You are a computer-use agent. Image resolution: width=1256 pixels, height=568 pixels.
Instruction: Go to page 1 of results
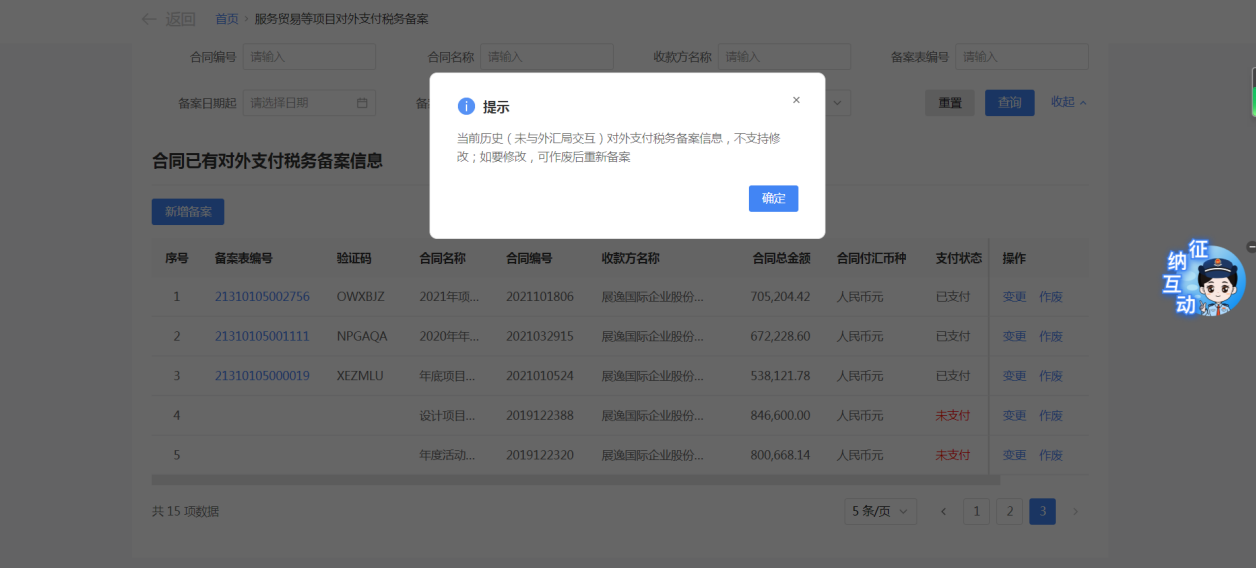click(976, 512)
